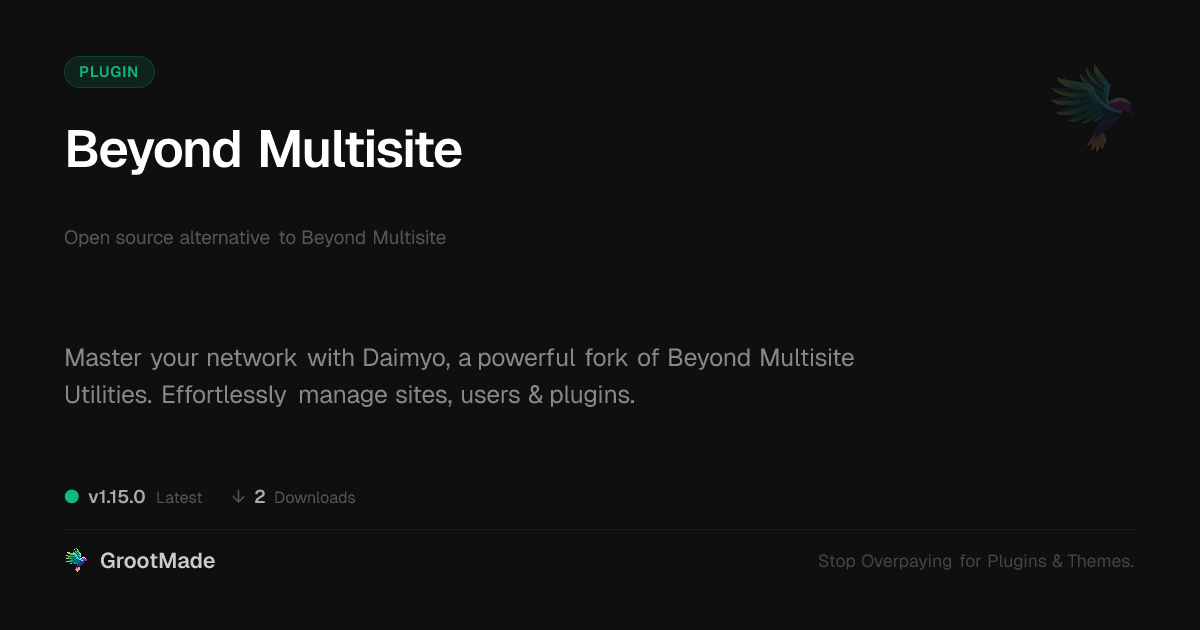Click the green PLUGIN badge
Screen dimensions: 1200x630
109,72
